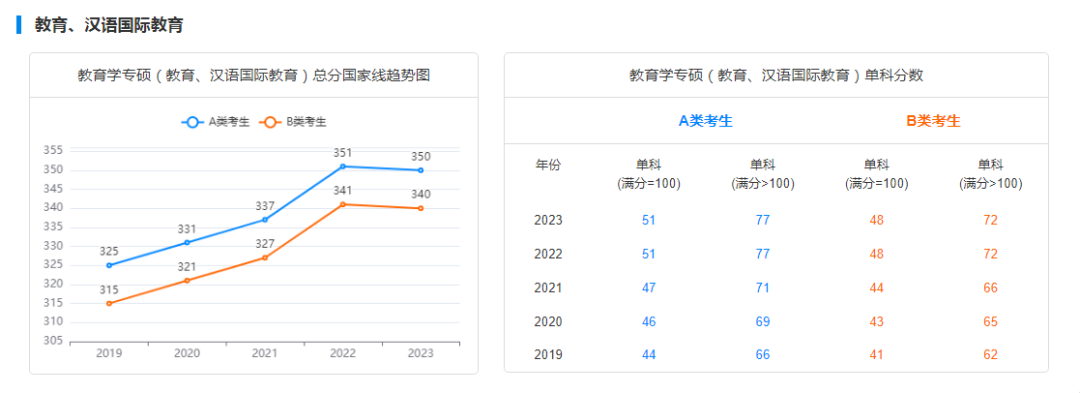Click B类 score 72 in 2023 row
This screenshot has width=1080, height=393.
990,220
